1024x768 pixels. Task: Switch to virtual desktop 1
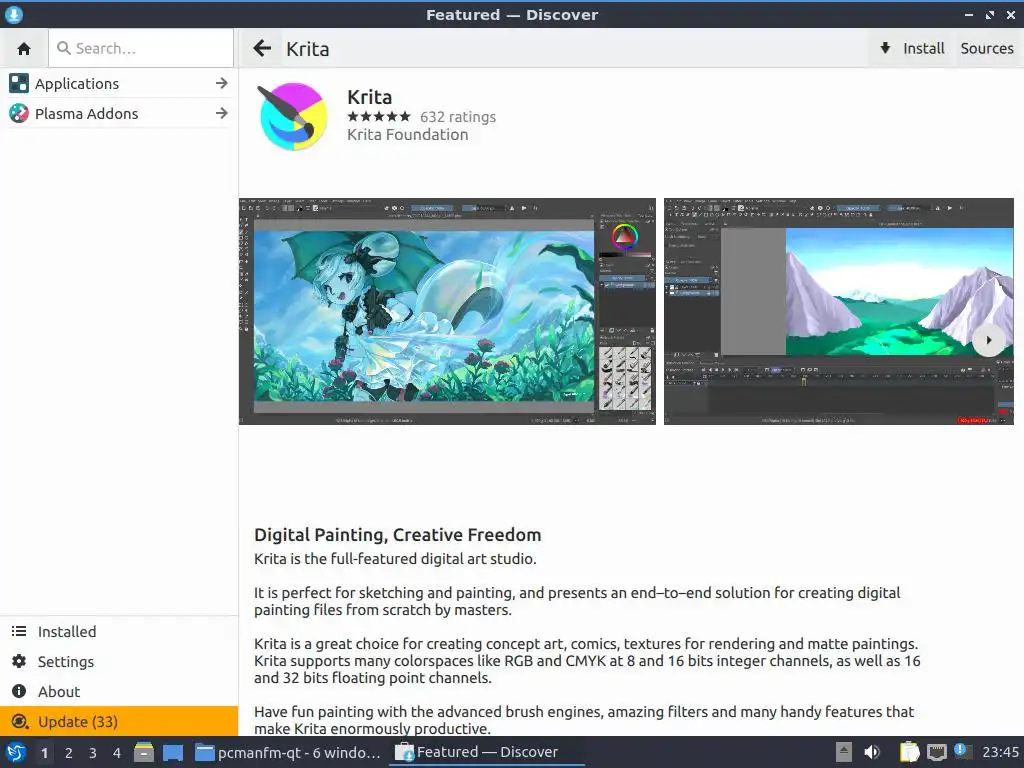(44, 753)
